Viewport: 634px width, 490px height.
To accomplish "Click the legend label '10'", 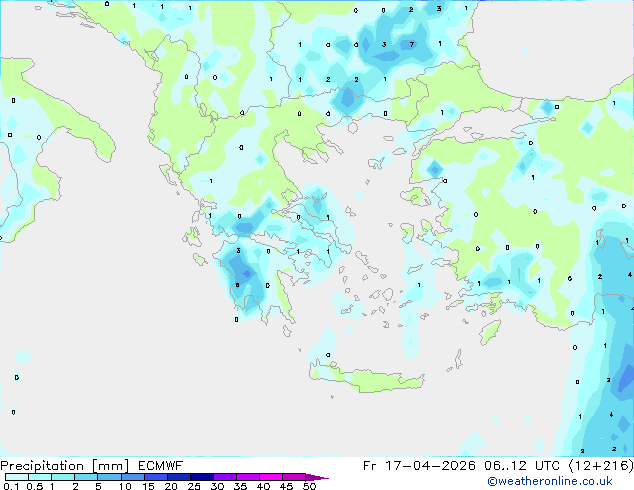I will pyautogui.click(x=125, y=486).
